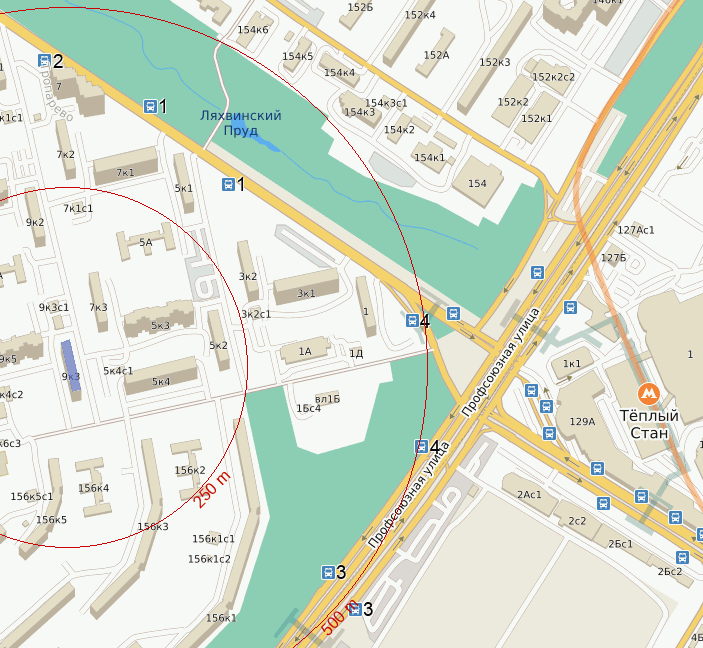Image resolution: width=703 pixels, height=648 pixels.
Task: Click building 129А near the metro
Action: point(582,422)
